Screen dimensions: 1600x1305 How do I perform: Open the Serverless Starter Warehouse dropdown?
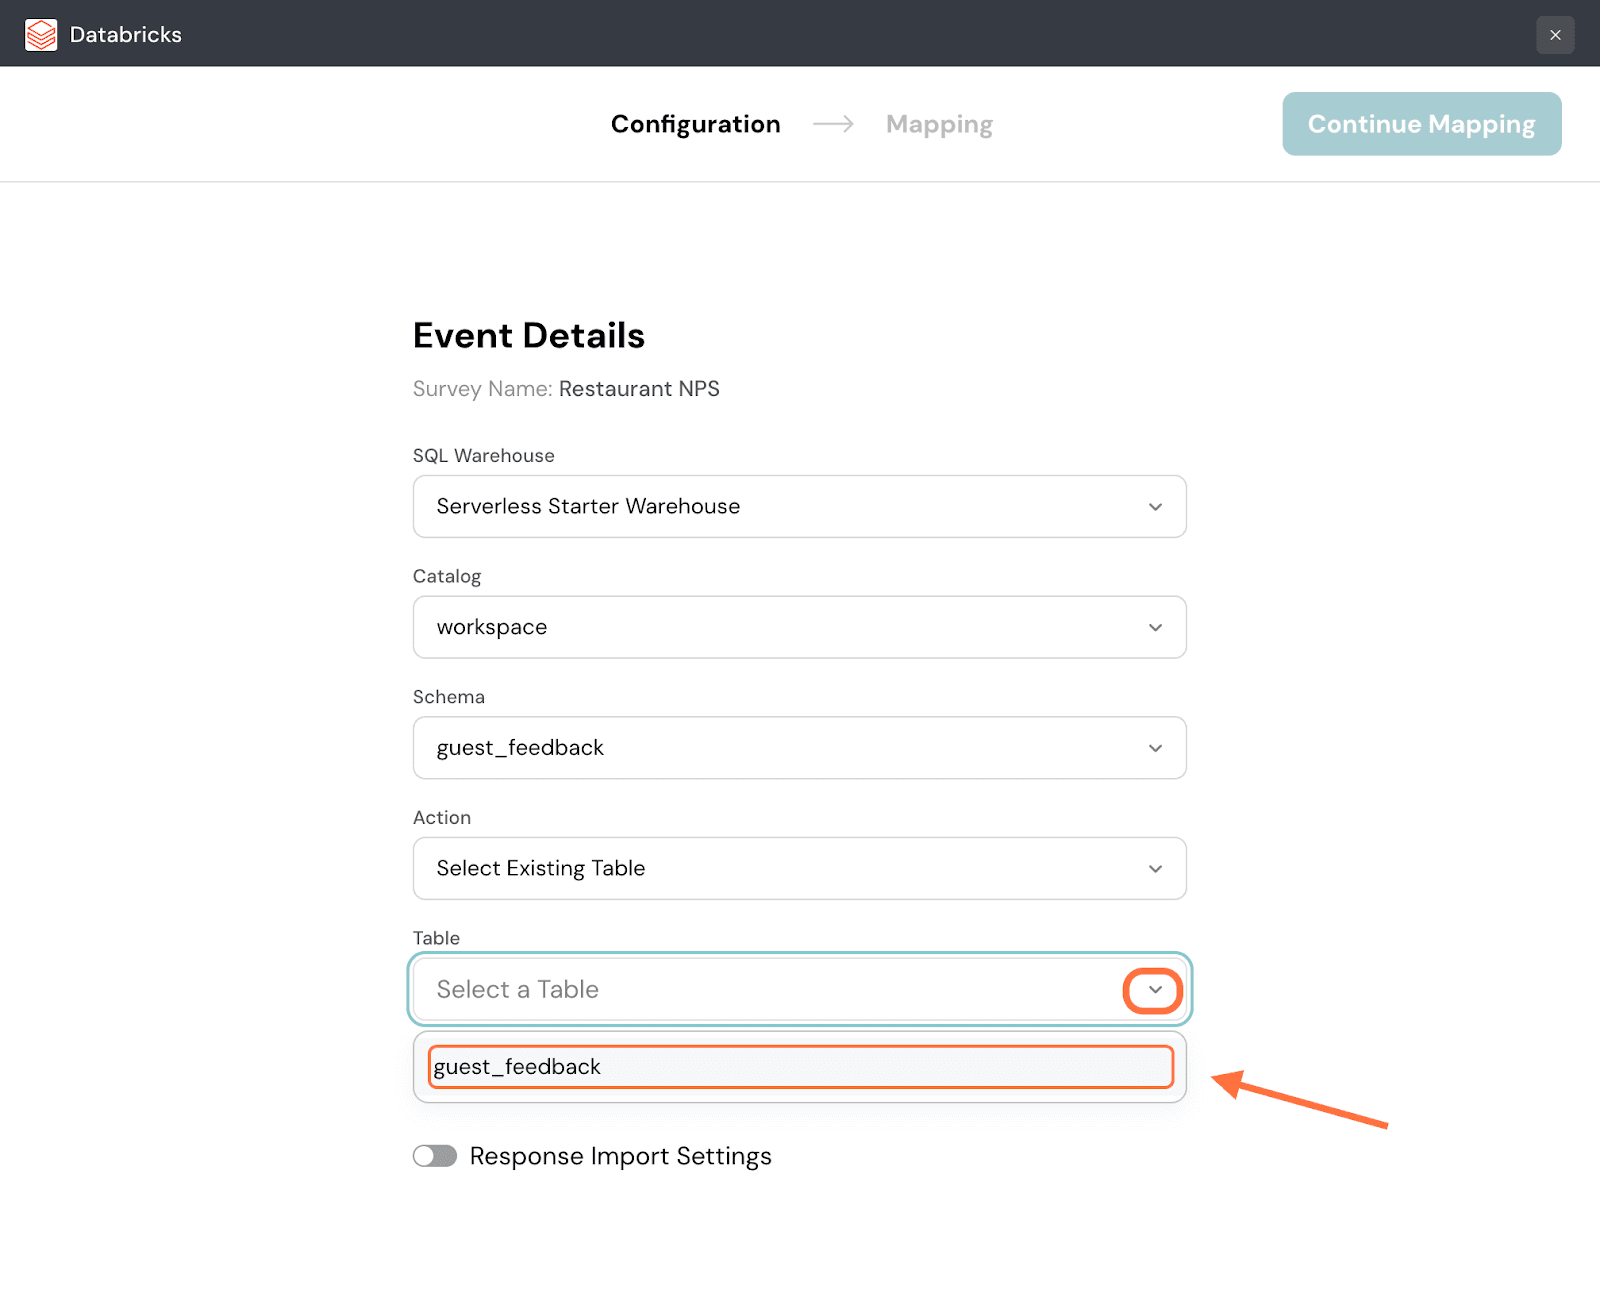point(780,507)
